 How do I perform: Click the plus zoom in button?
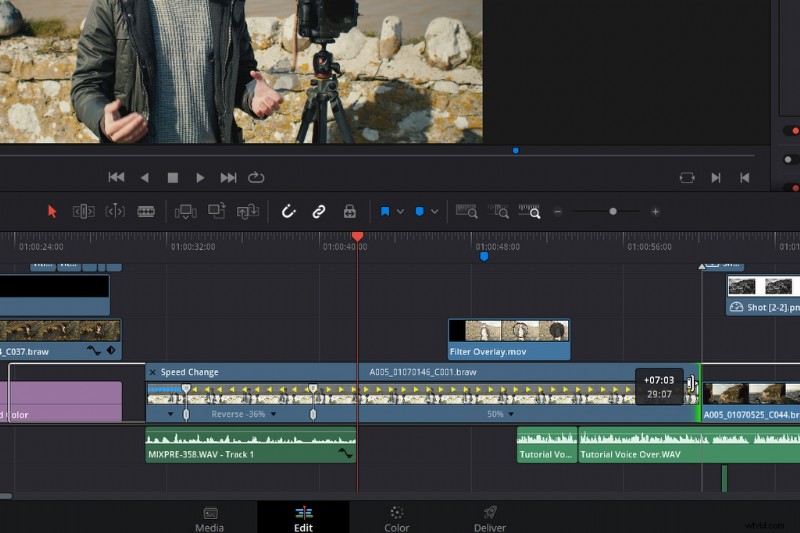pyautogui.click(x=655, y=211)
